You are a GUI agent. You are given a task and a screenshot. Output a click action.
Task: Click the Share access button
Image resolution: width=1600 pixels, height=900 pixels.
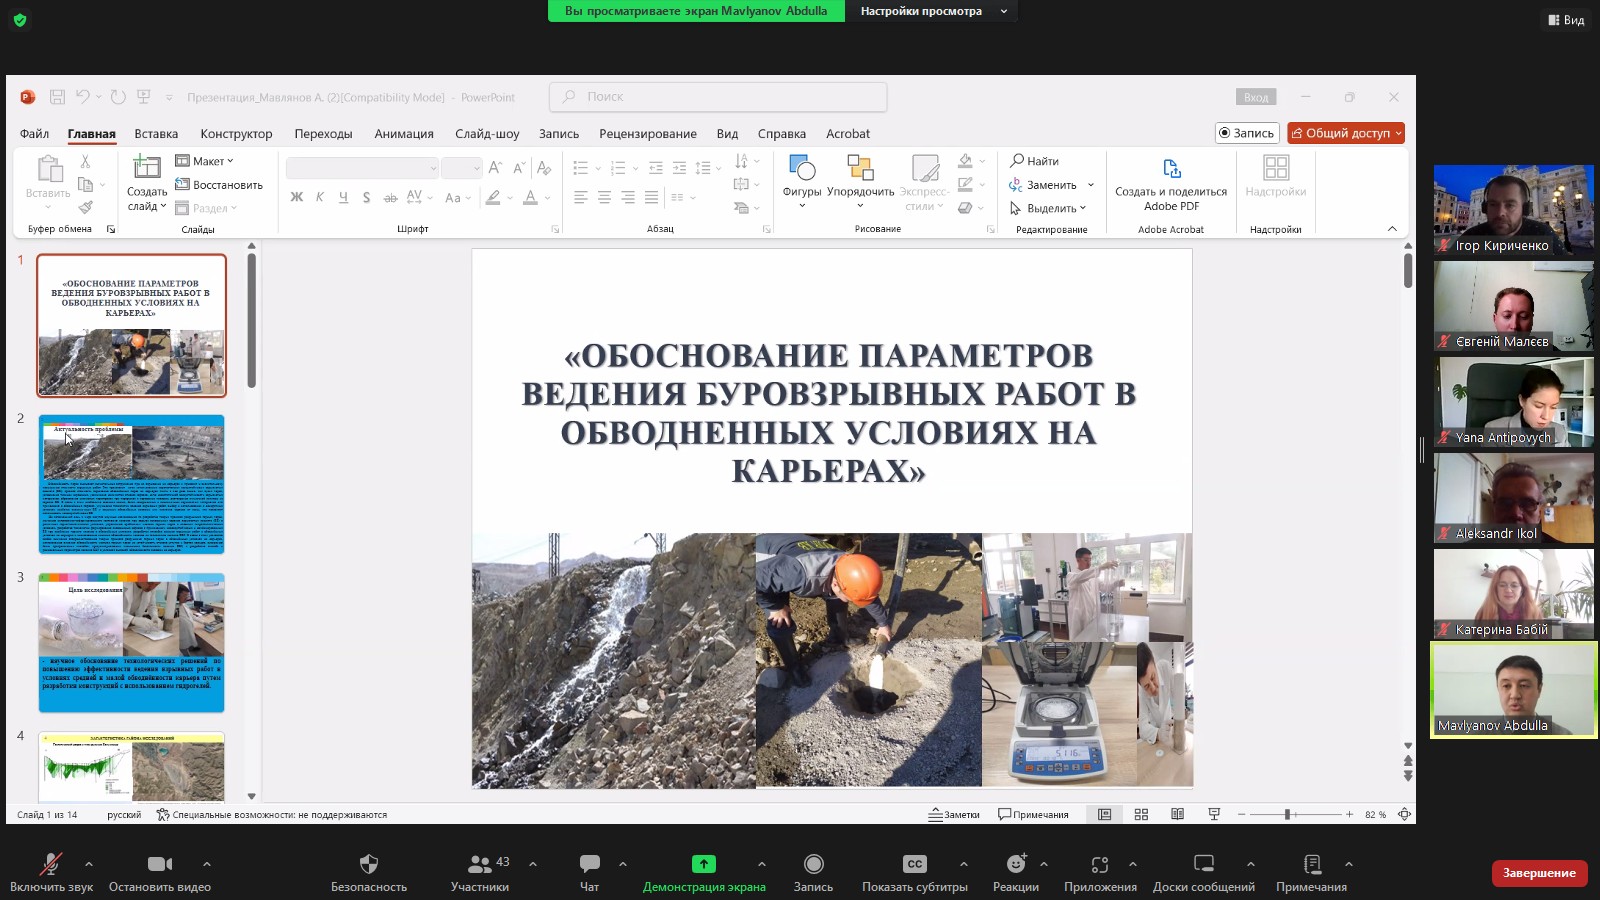[1346, 133]
